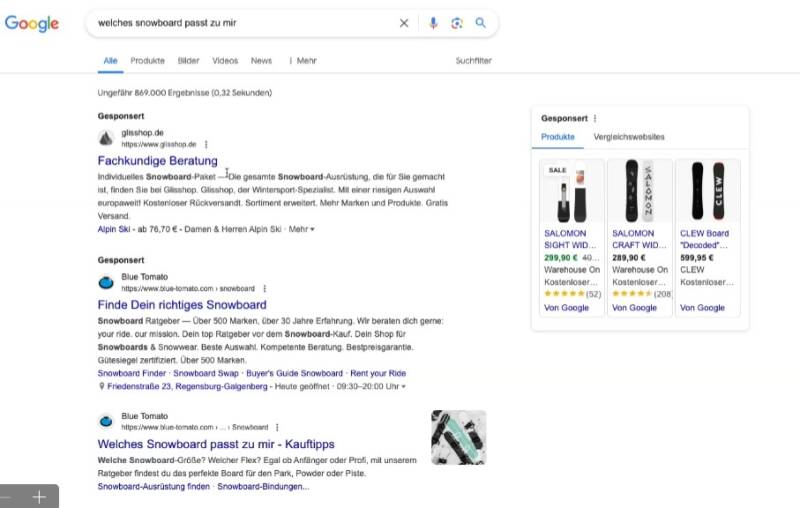Open Welches Snowboard passt zu mir - Kauftipps
The width and height of the screenshot is (800, 508).
[216, 444]
